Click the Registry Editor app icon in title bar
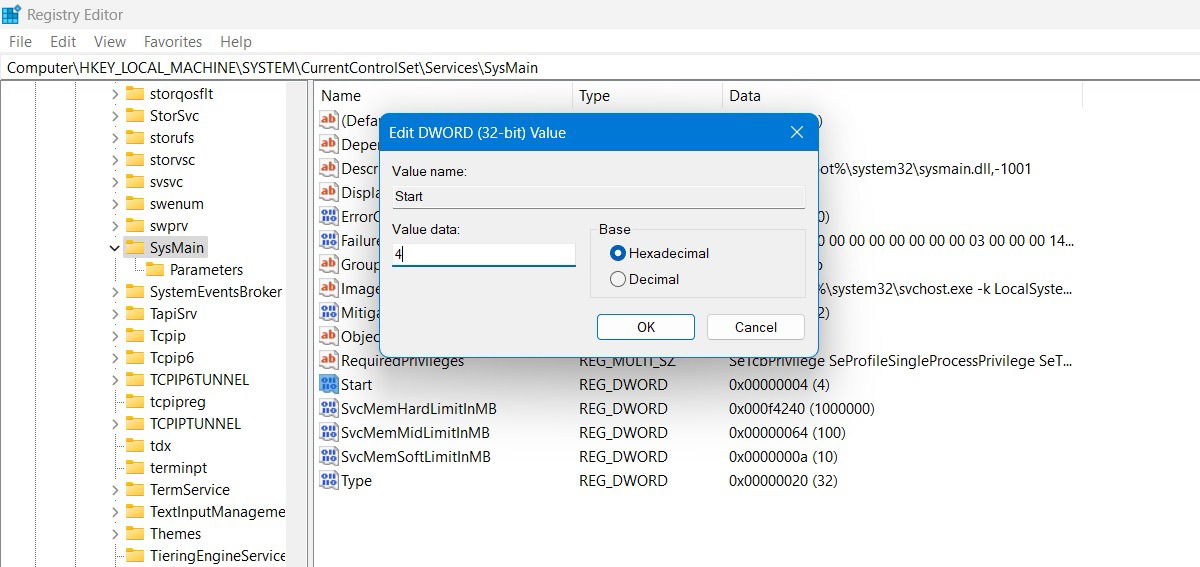 12,14
